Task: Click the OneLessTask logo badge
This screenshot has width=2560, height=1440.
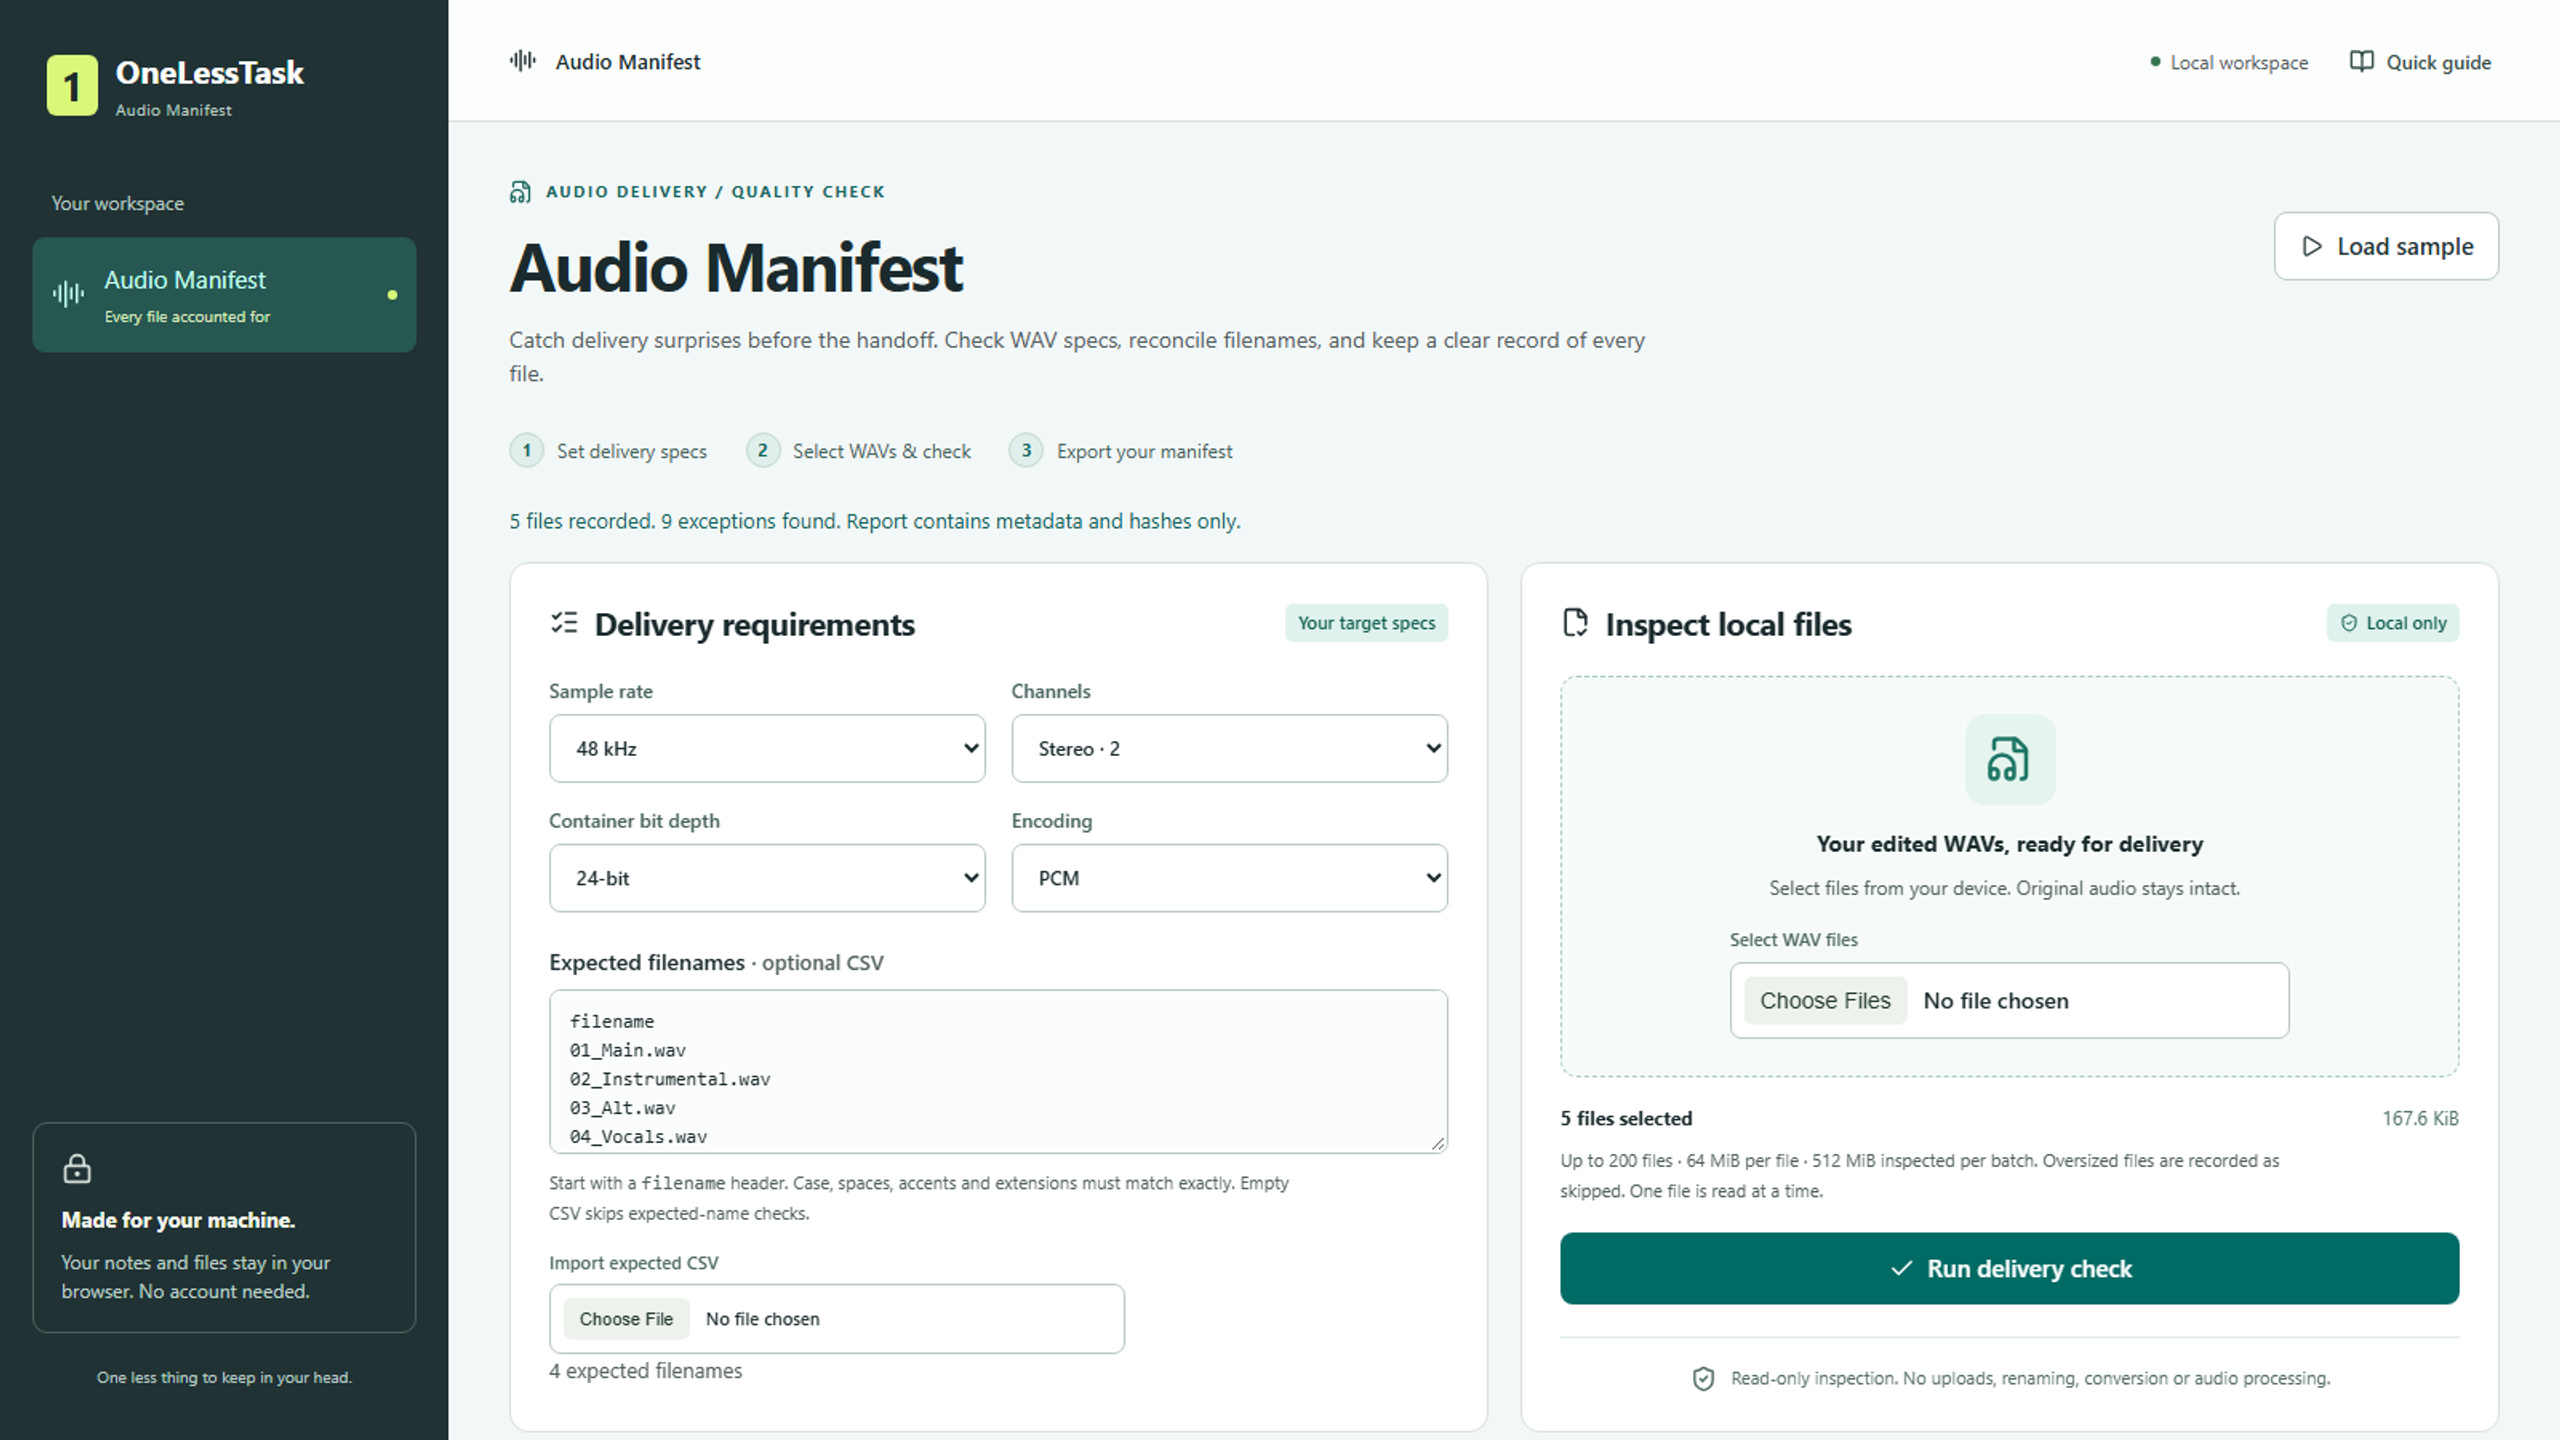Action: [x=72, y=86]
